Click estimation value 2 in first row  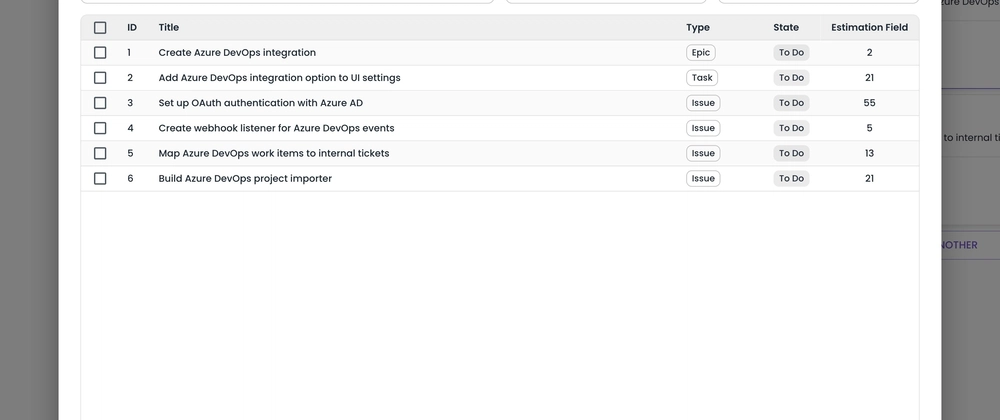click(x=869, y=52)
